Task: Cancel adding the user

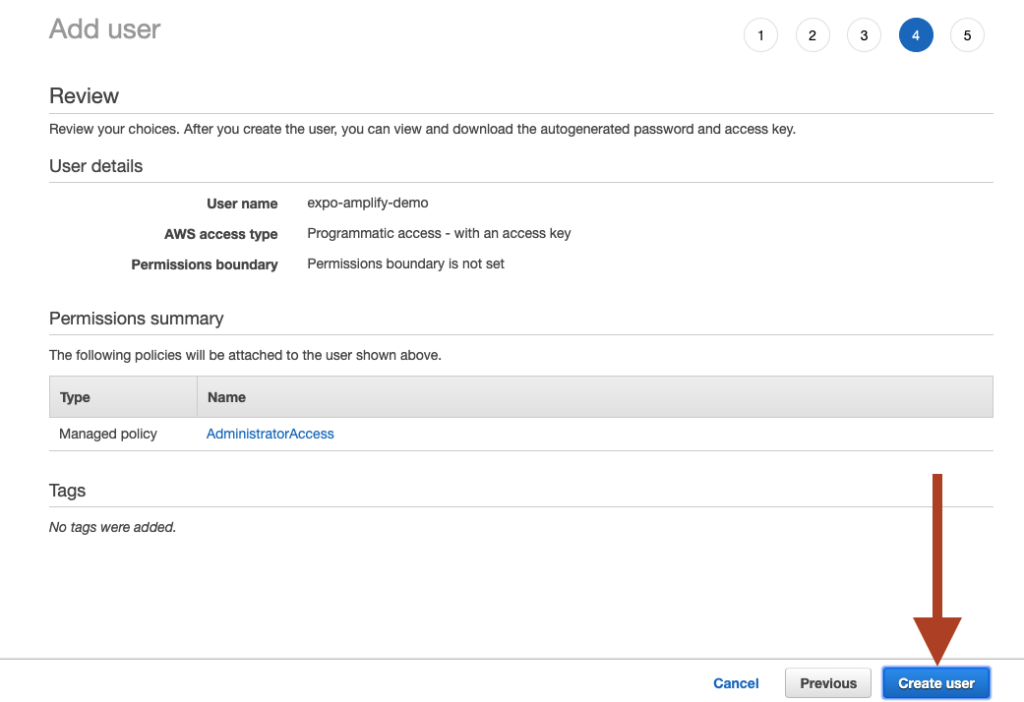Action: coord(735,683)
